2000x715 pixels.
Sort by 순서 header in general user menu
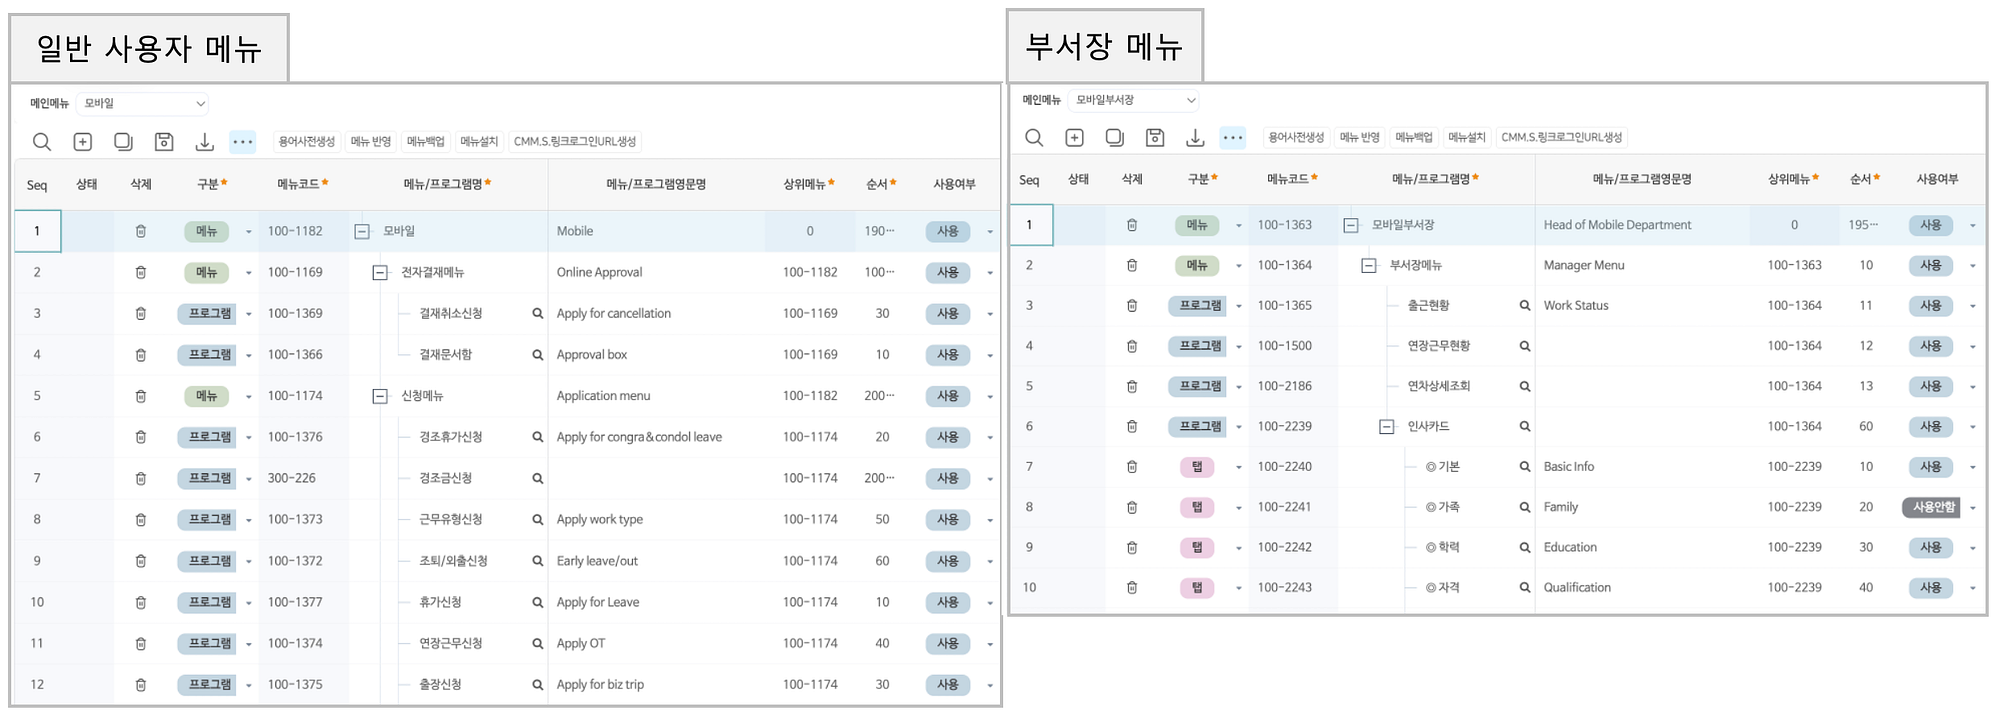click(881, 184)
